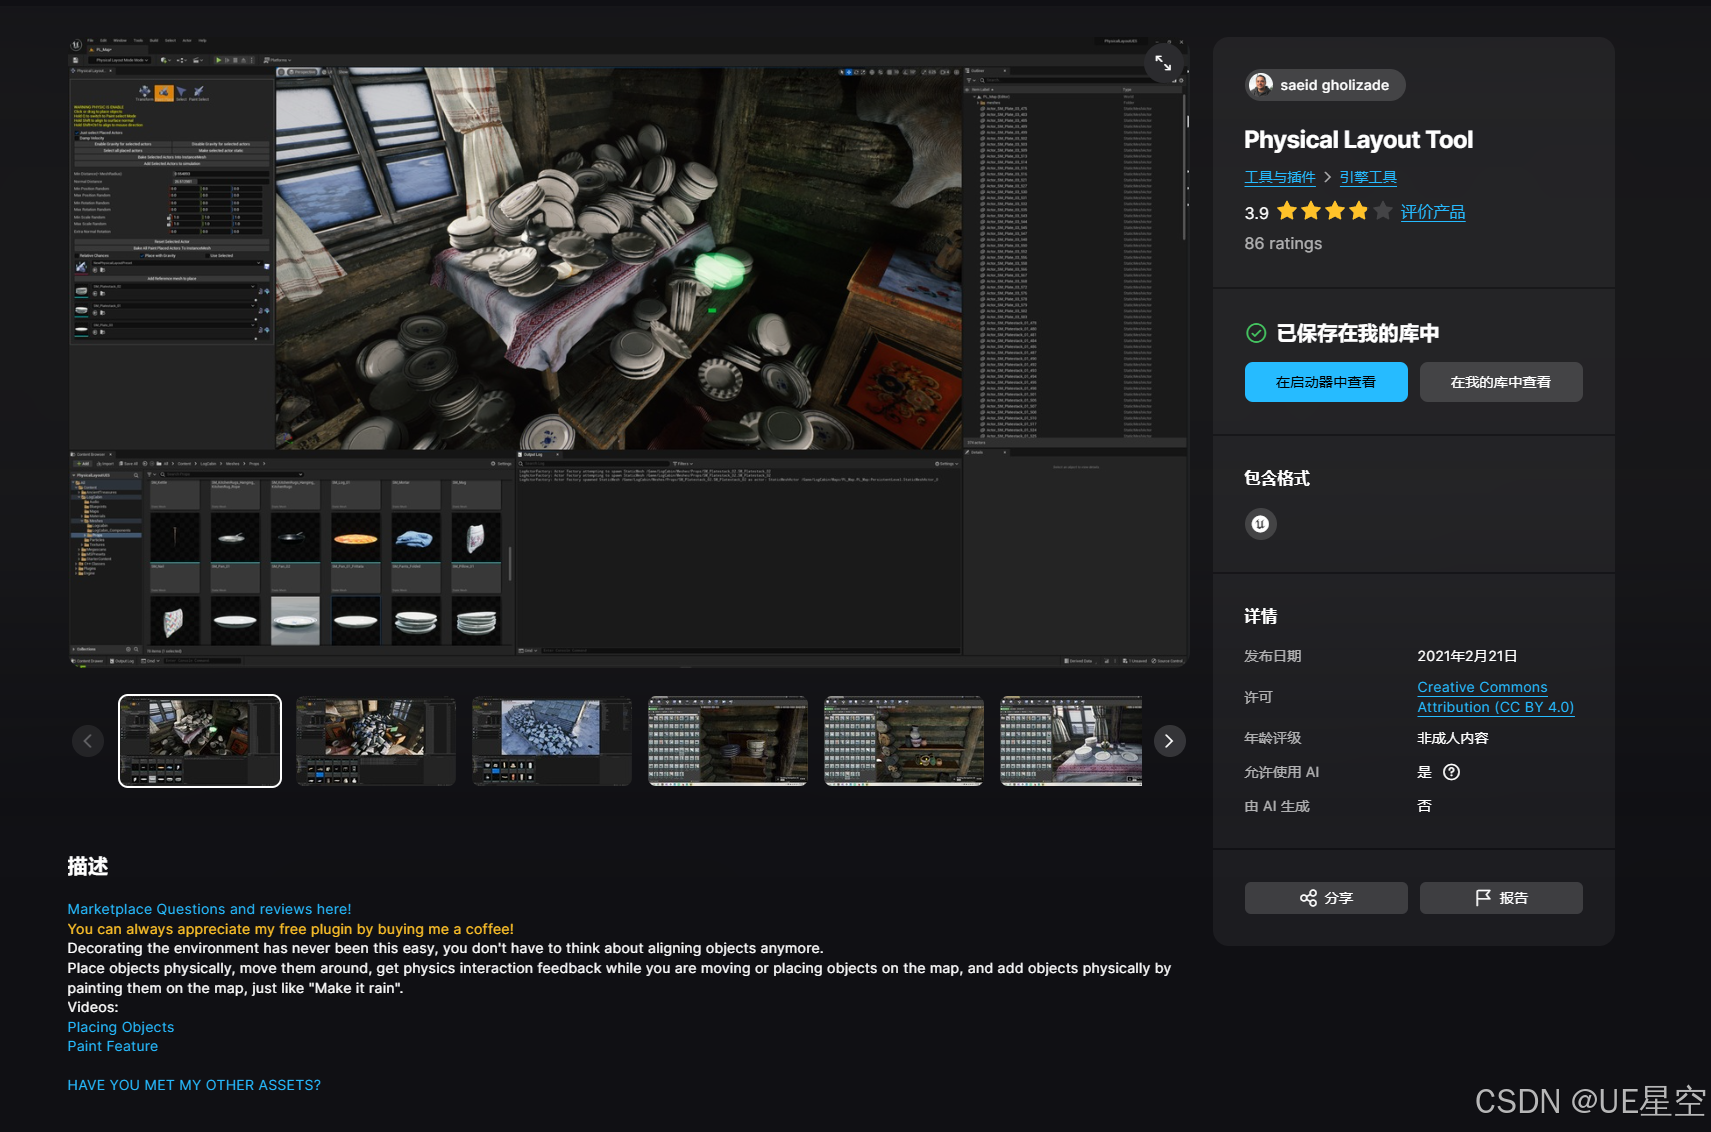Select the second gallery thumbnail
Image resolution: width=1711 pixels, height=1132 pixels.
click(376, 741)
